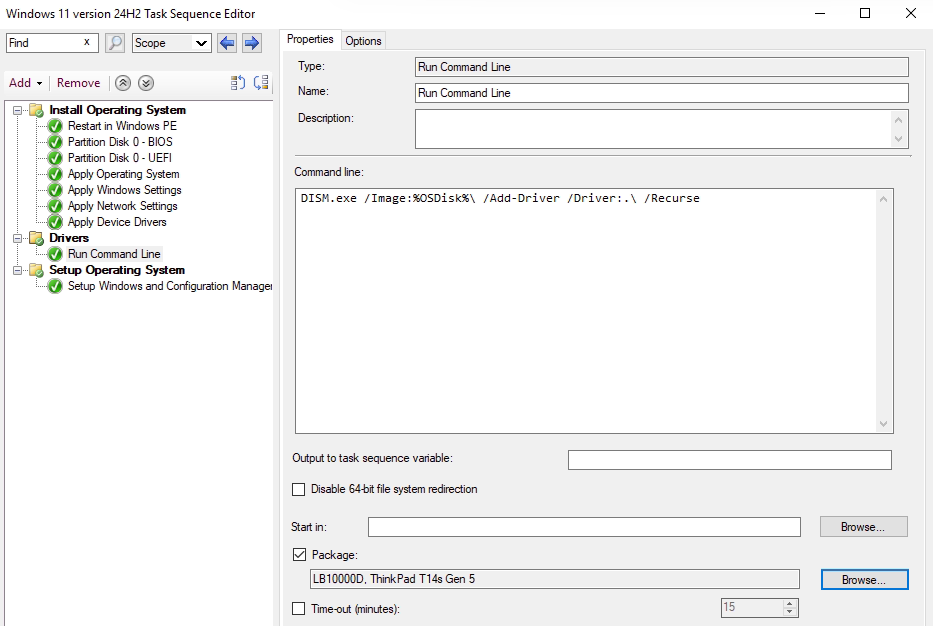
Task: Select the Properties tab
Action: pos(310,39)
